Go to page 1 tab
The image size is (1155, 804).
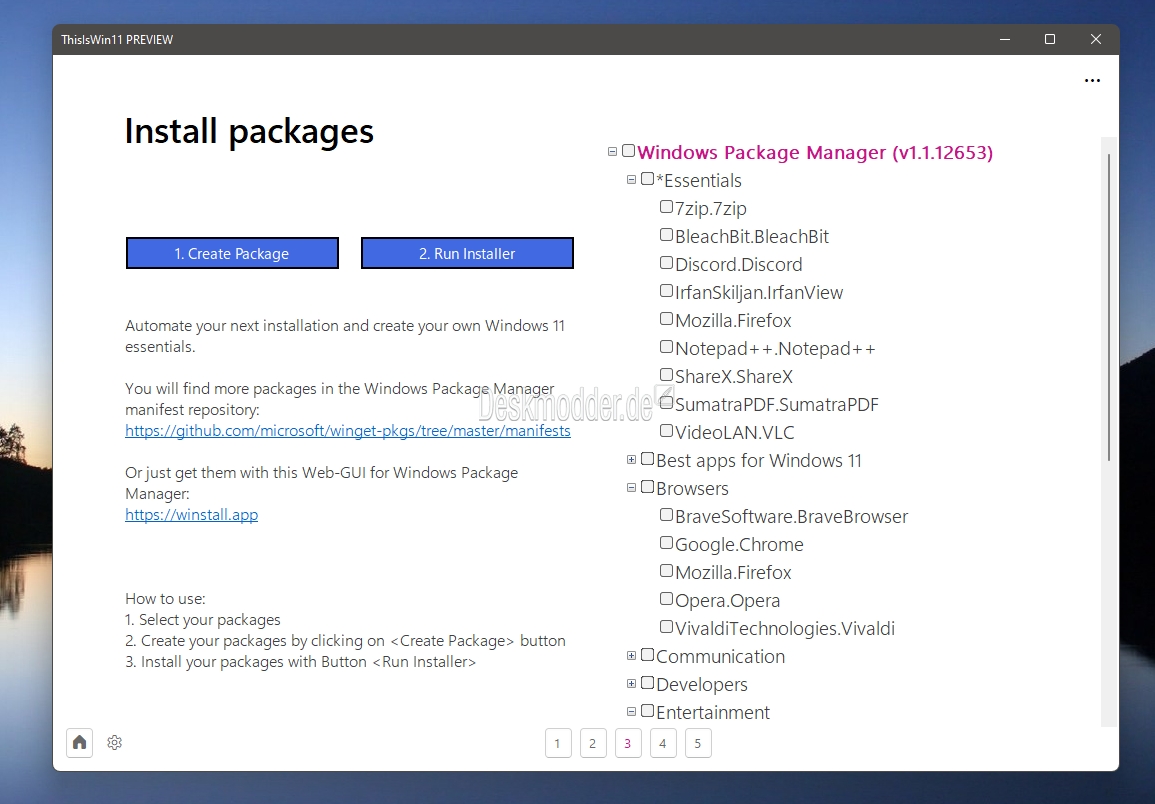coord(558,743)
